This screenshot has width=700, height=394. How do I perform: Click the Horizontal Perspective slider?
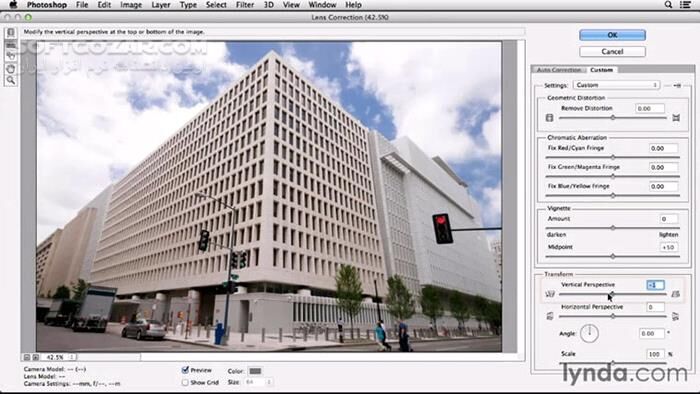612,316
